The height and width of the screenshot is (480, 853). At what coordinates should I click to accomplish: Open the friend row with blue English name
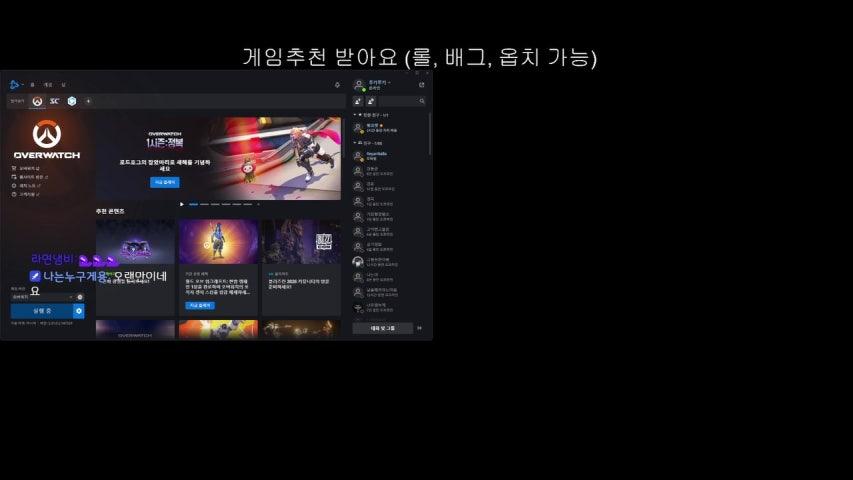389,156
